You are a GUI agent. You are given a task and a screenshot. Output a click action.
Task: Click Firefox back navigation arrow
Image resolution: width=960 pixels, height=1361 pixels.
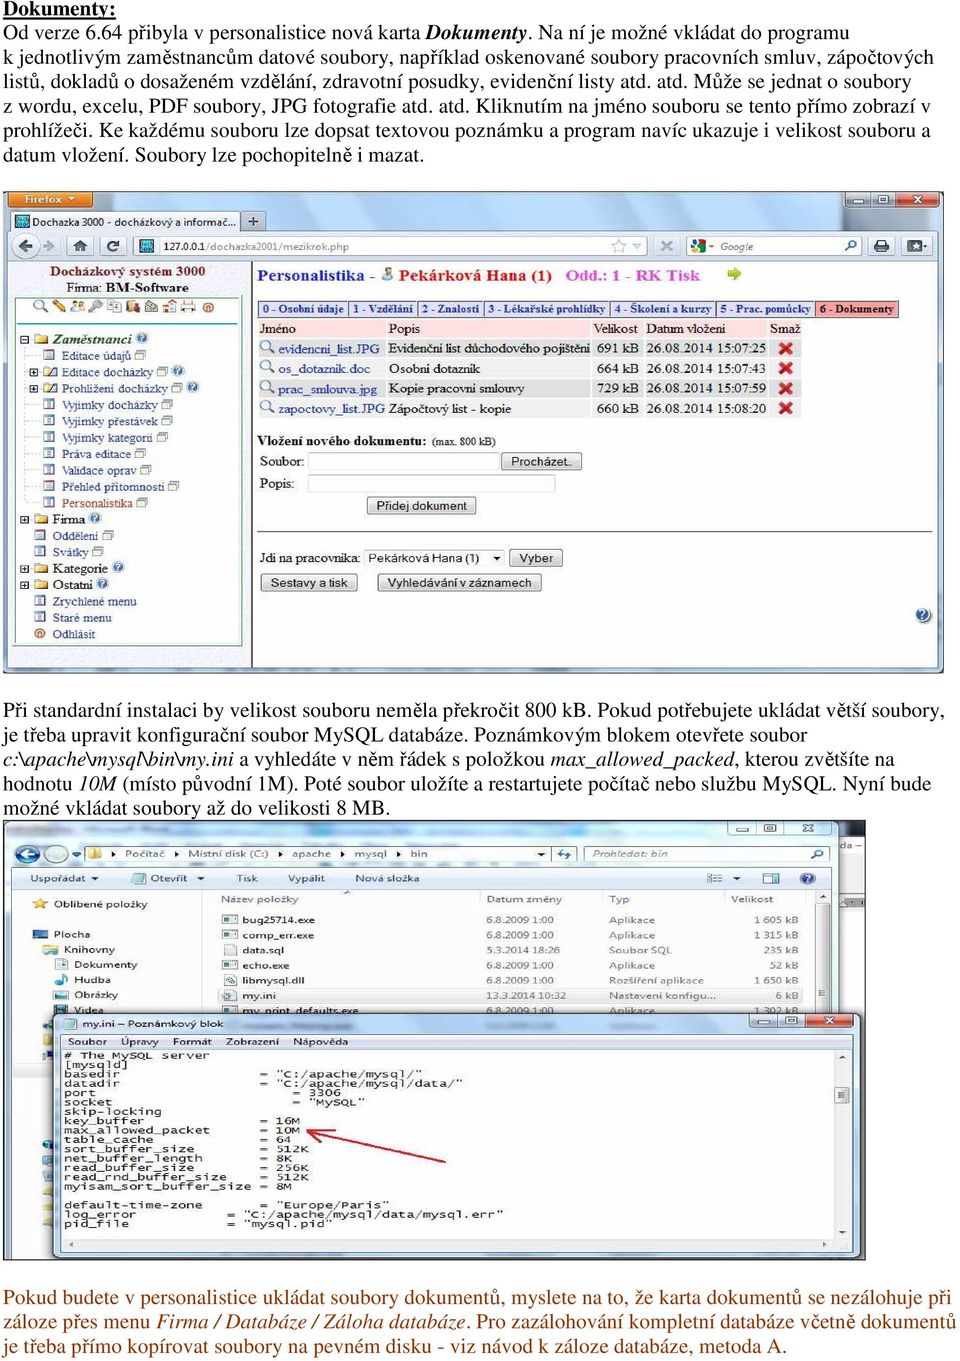point(26,245)
